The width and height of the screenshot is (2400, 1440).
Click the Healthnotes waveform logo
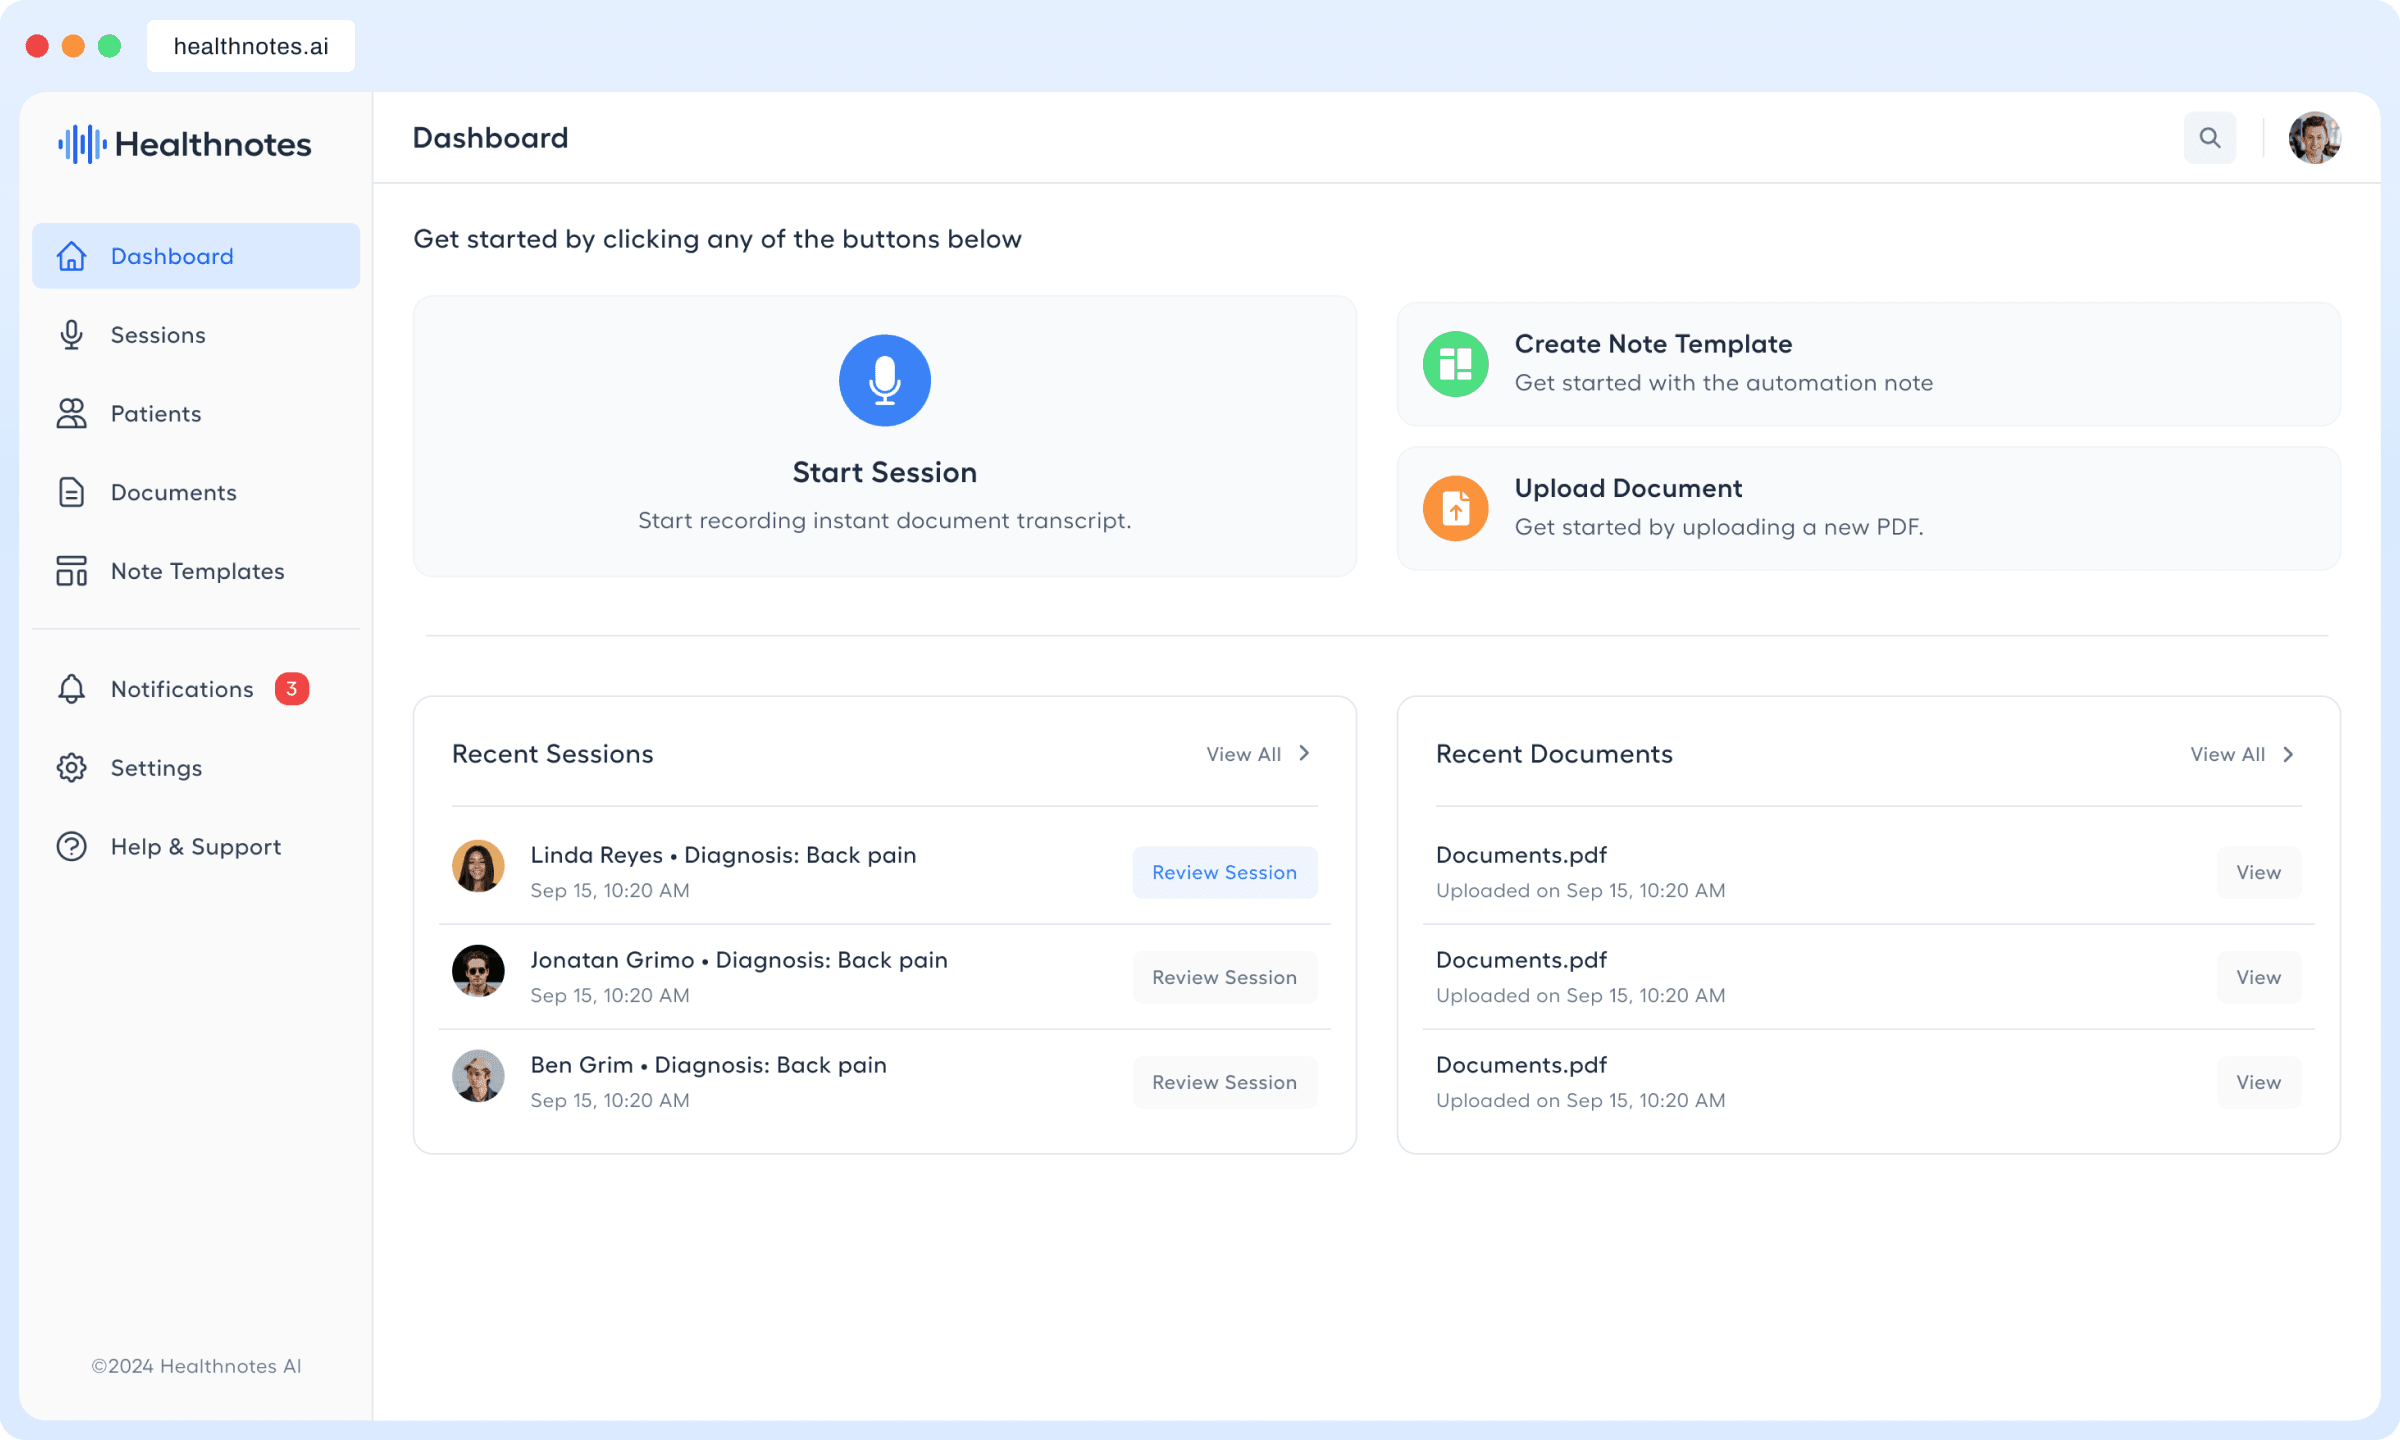pyautogui.click(x=82, y=144)
